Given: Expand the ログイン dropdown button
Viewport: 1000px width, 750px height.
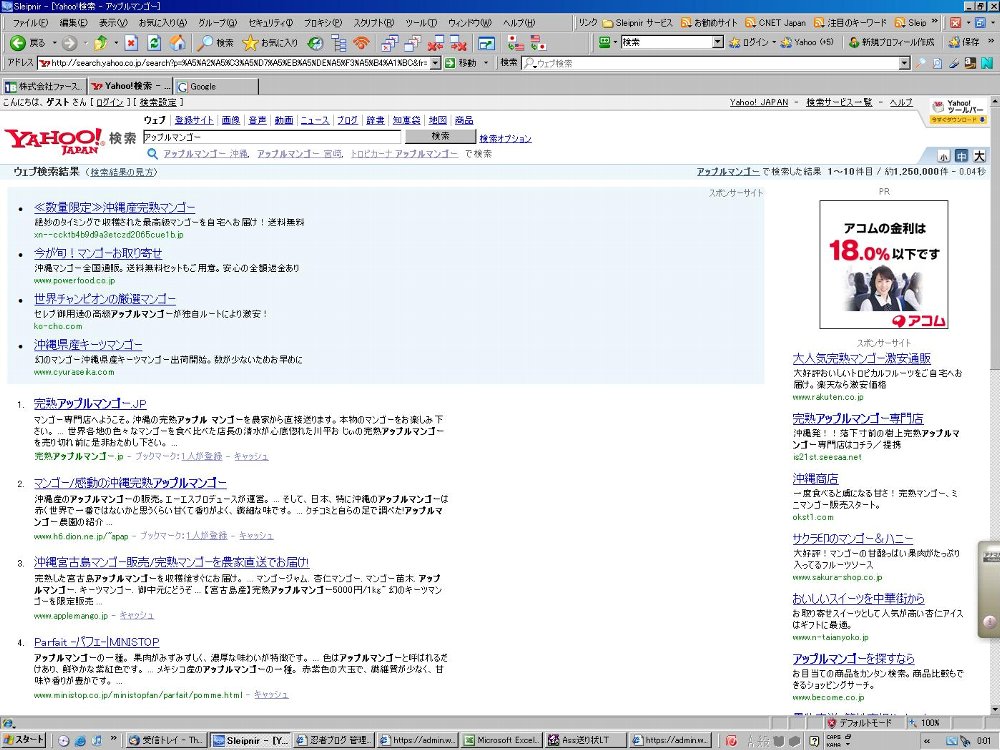Looking at the screenshot, I should point(774,42).
